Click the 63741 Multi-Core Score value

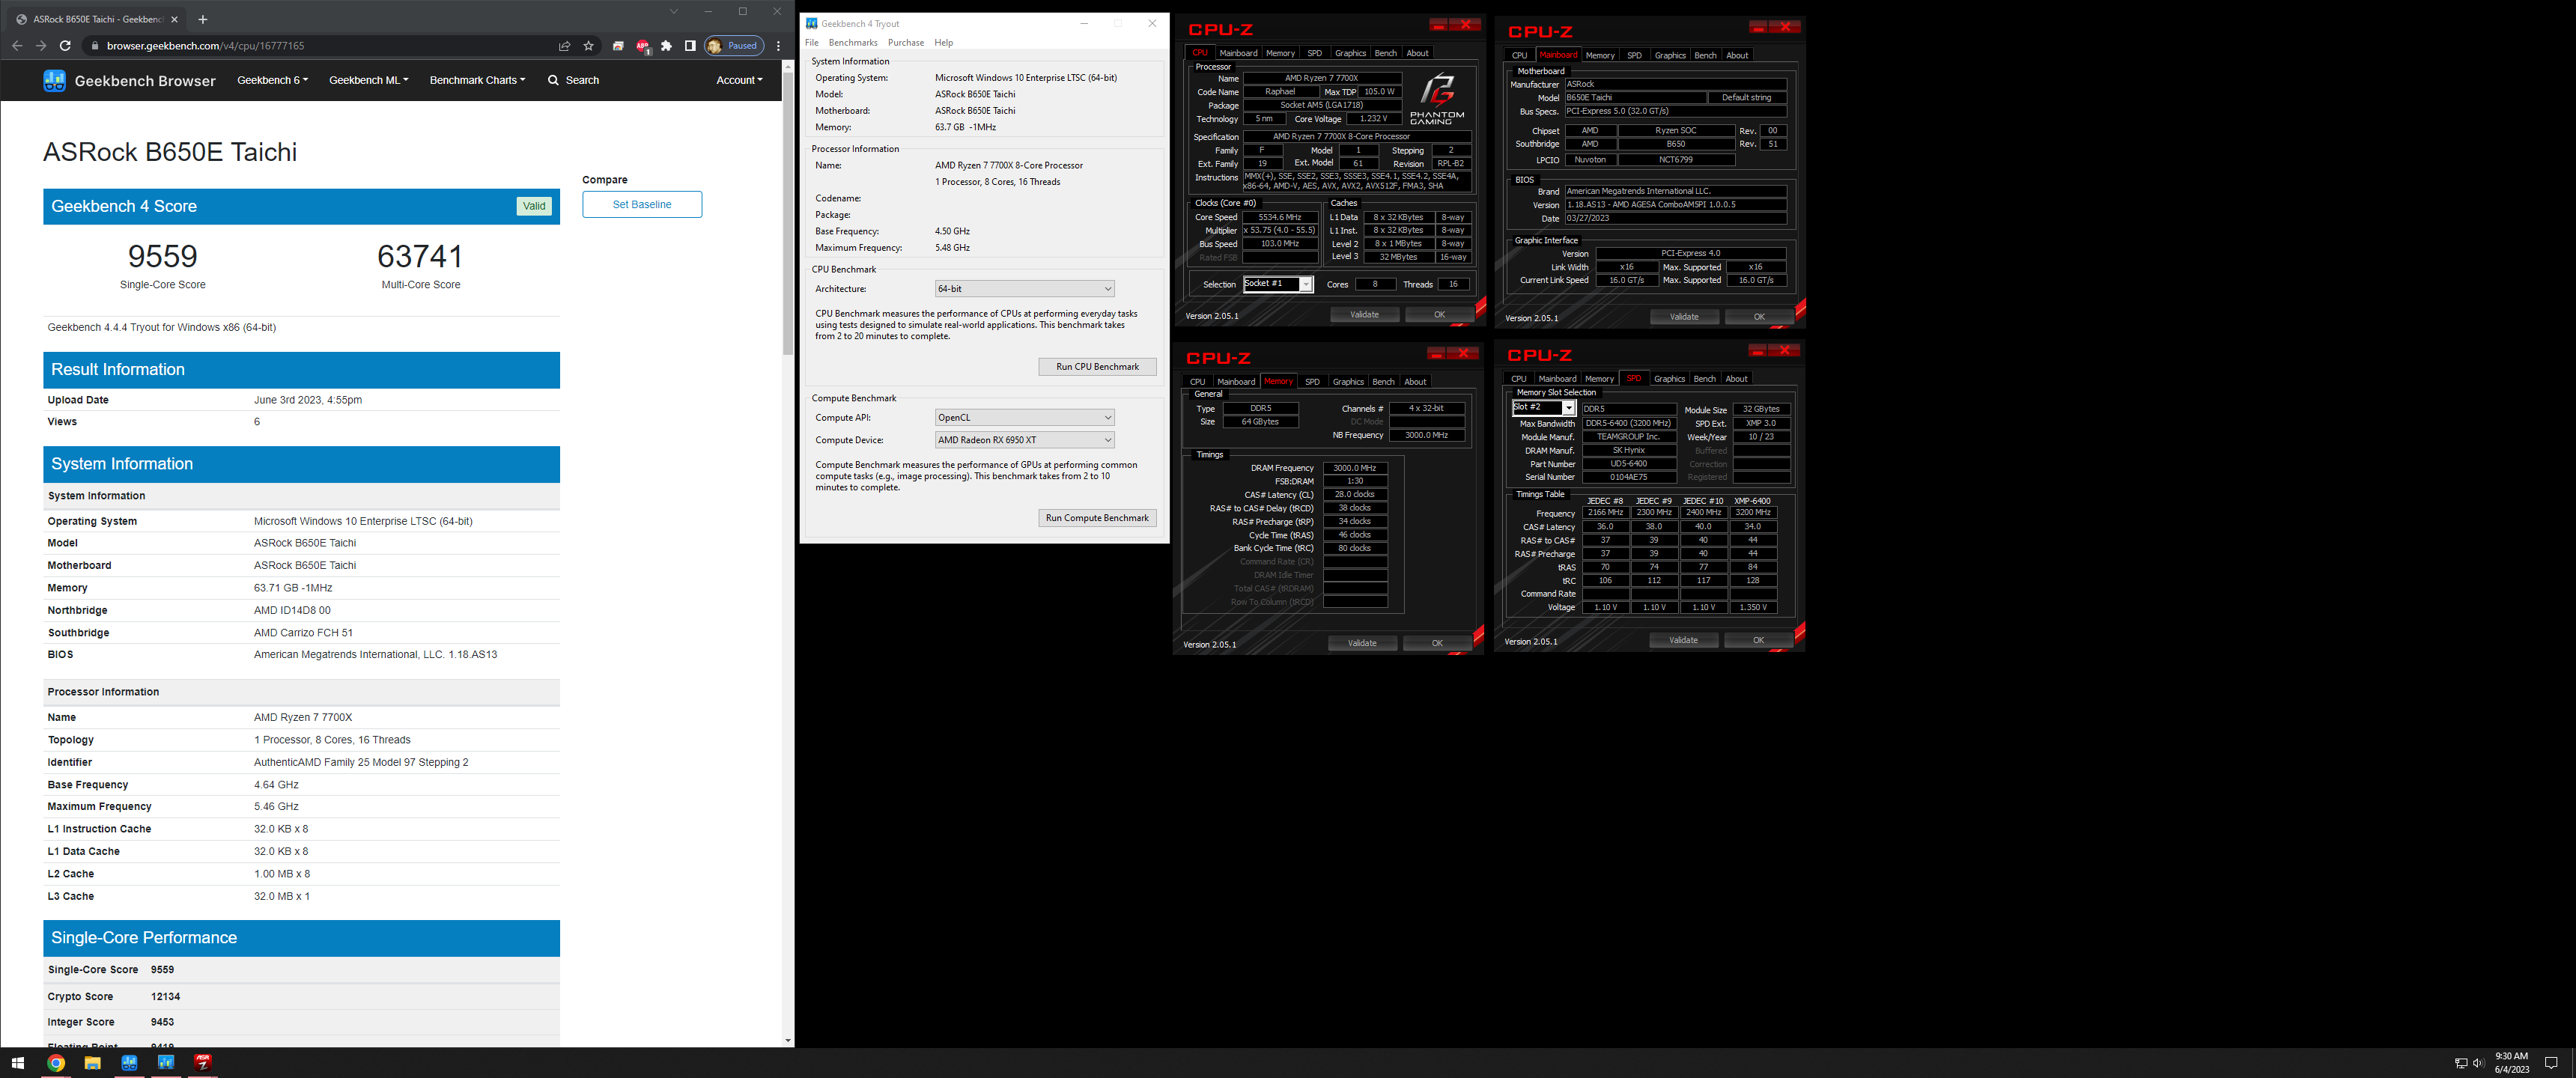tap(420, 257)
